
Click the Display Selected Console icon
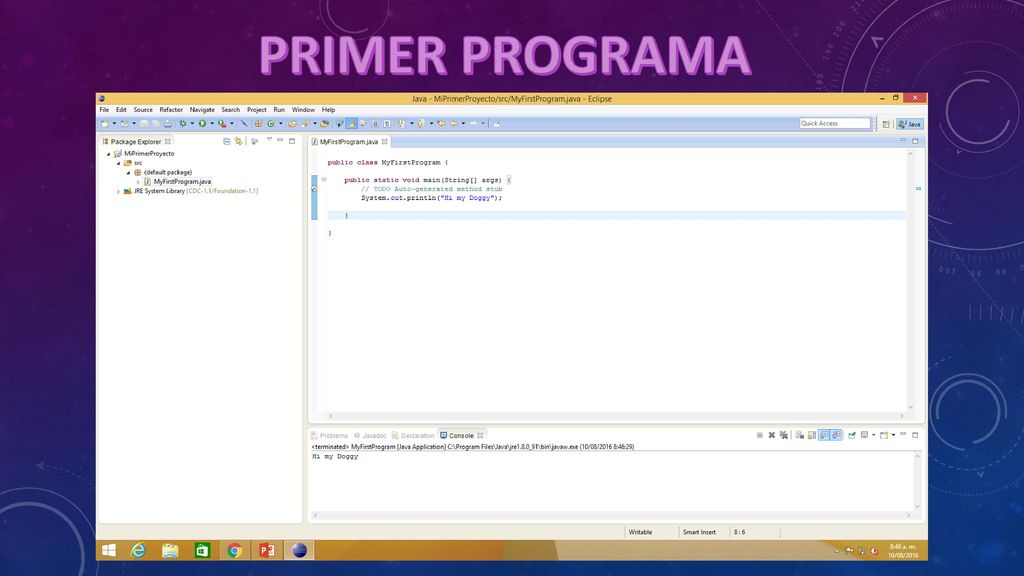[865, 435]
